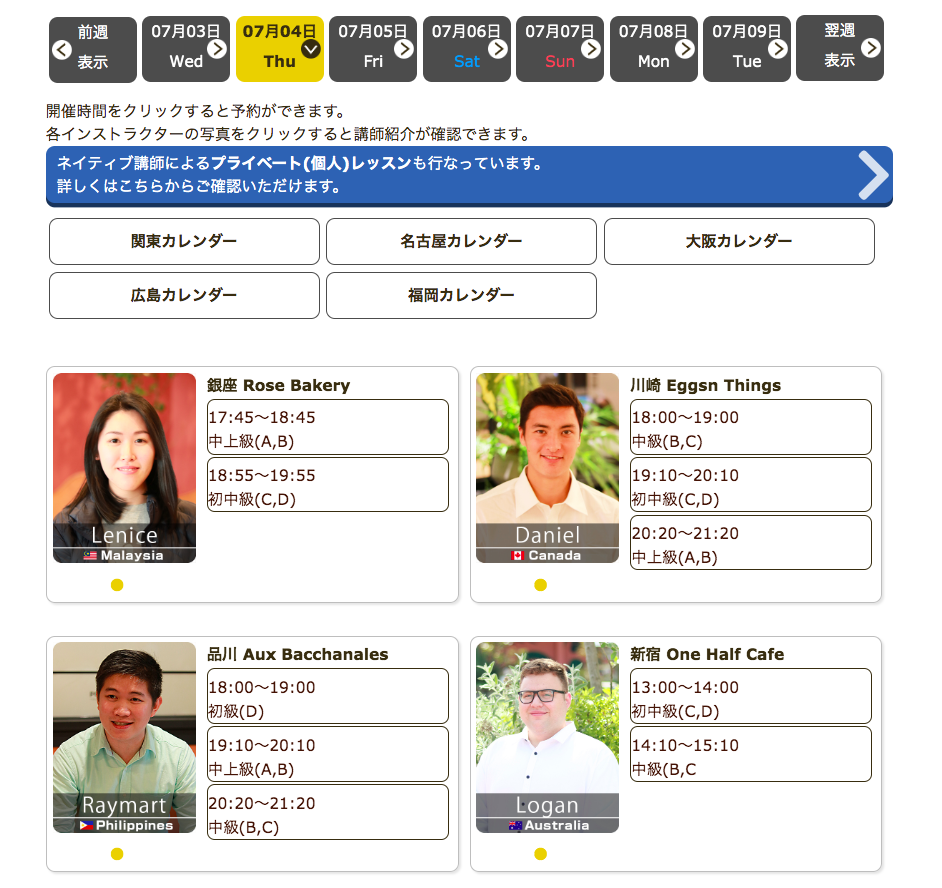Viewport: 942px width, 888px height.
Task: Click the yellow dot under Lenice's photo
Action: (x=117, y=585)
